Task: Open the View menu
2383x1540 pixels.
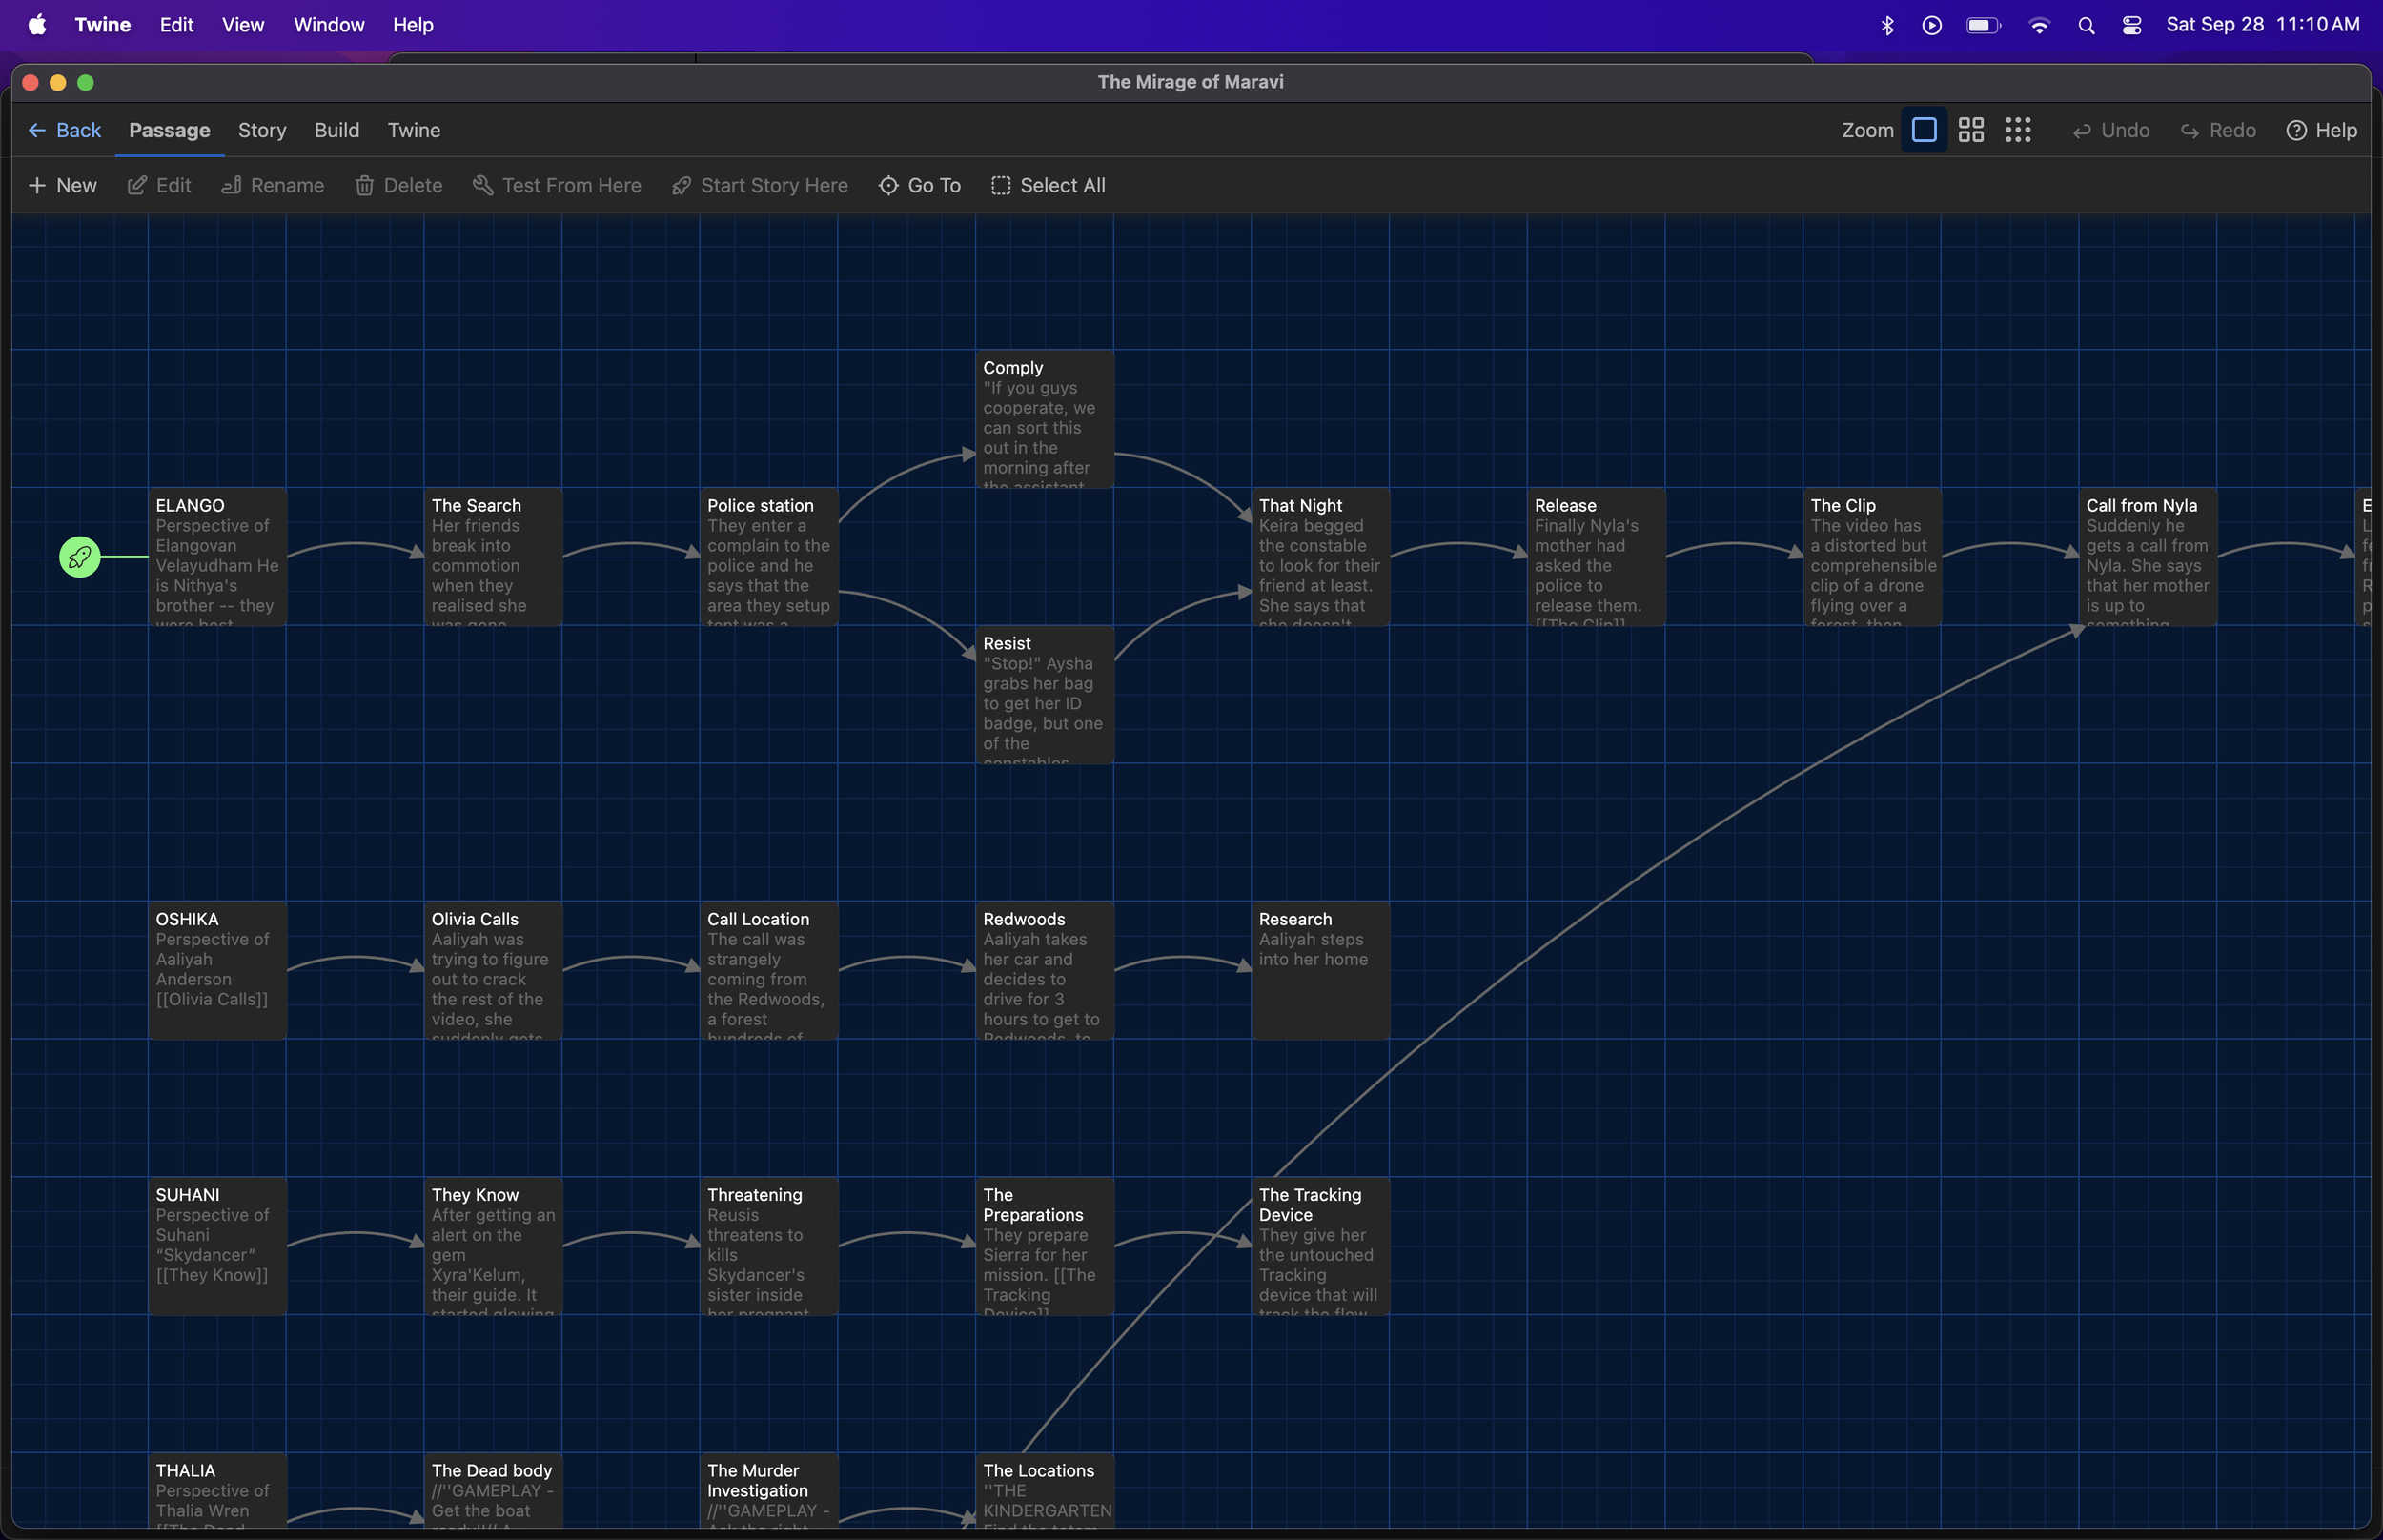Action: coord(242,25)
